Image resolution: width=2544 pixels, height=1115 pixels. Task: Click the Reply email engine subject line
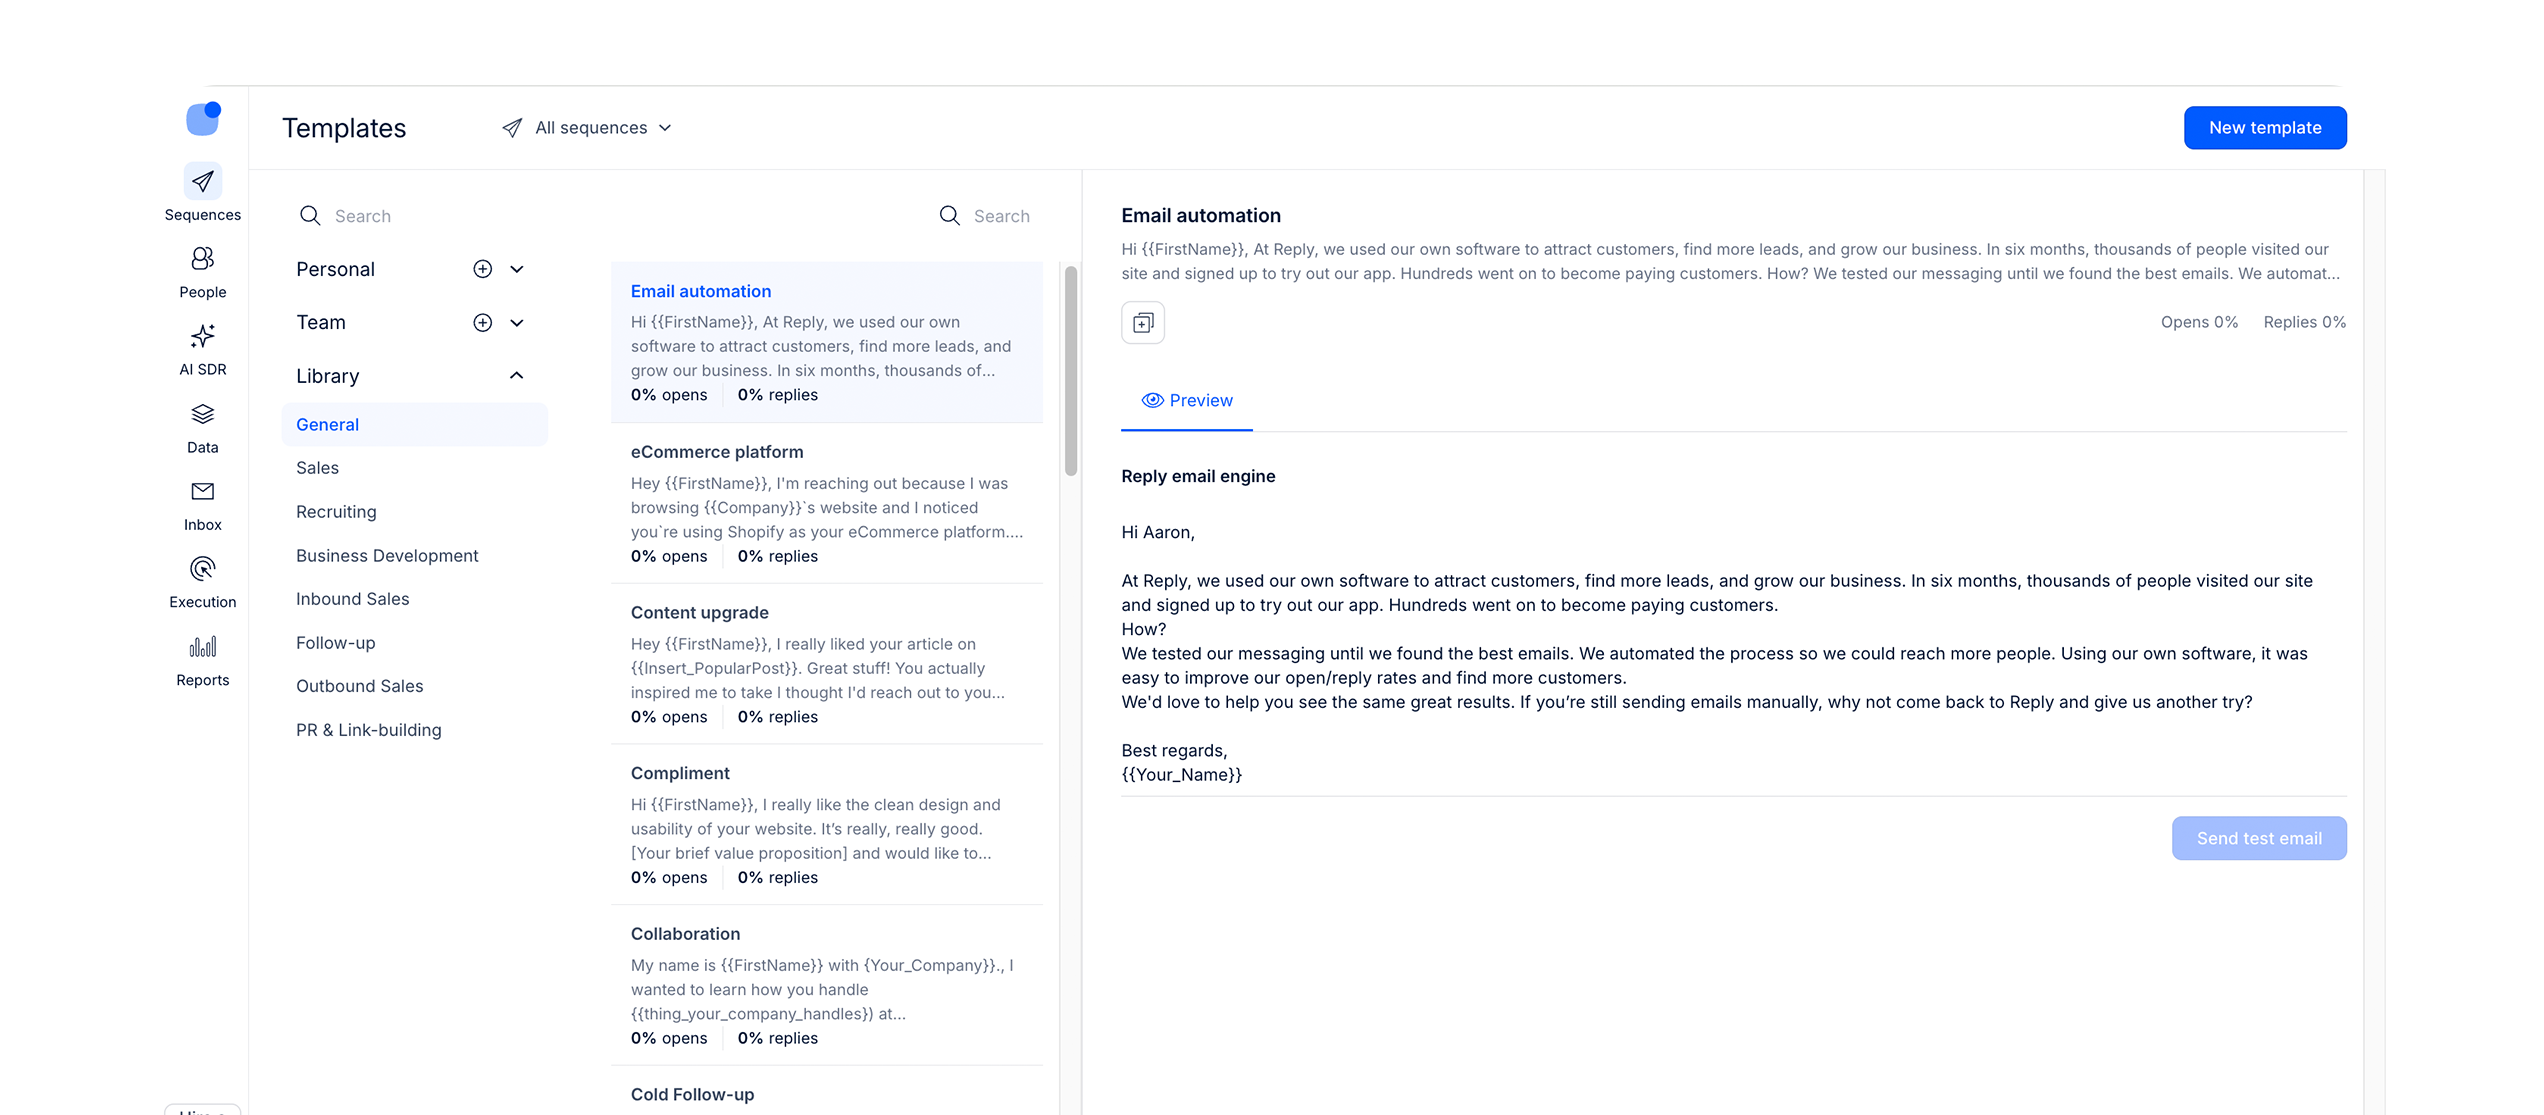pyautogui.click(x=1198, y=476)
